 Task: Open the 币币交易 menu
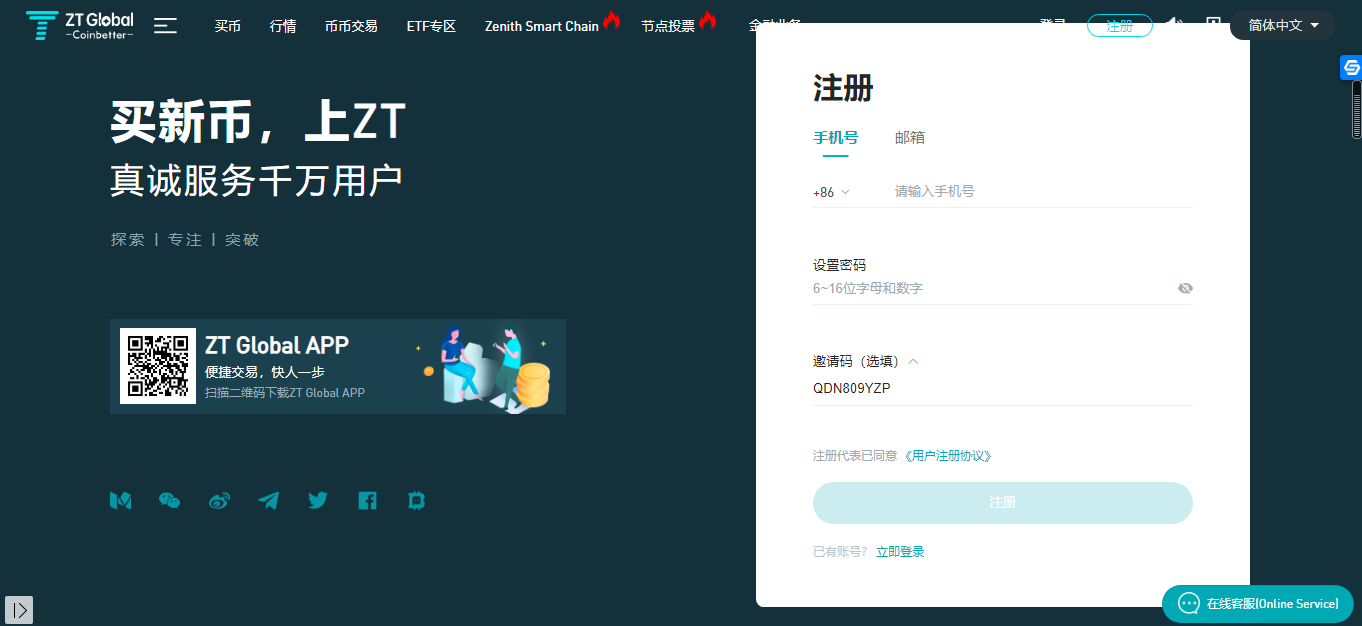tap(351, 26)
